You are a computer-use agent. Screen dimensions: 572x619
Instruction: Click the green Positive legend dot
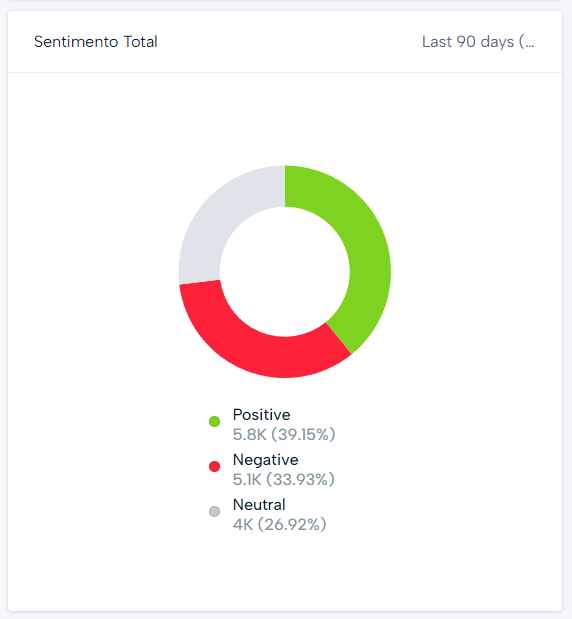(x=214, y=421)
